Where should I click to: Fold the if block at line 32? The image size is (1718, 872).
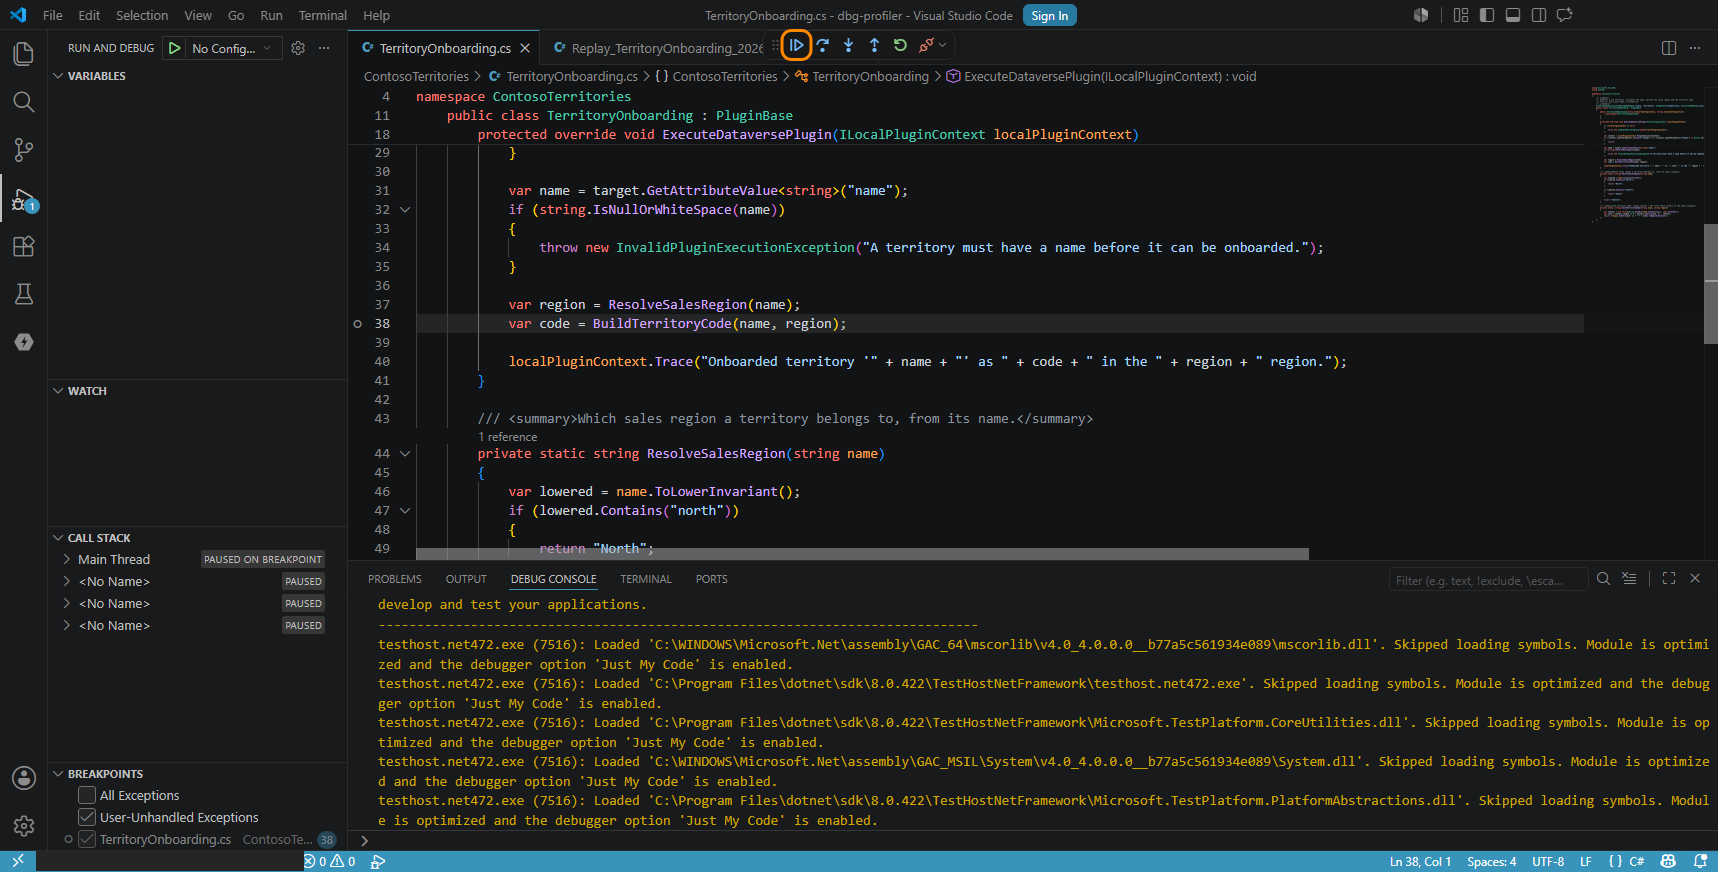point(405,210)
